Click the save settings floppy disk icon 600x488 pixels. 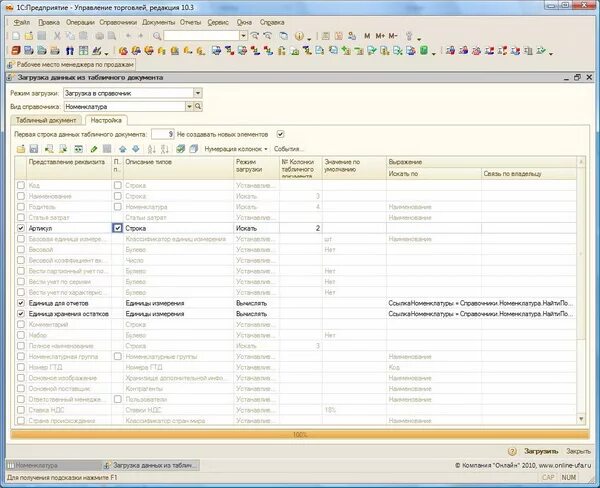(34, 149)
